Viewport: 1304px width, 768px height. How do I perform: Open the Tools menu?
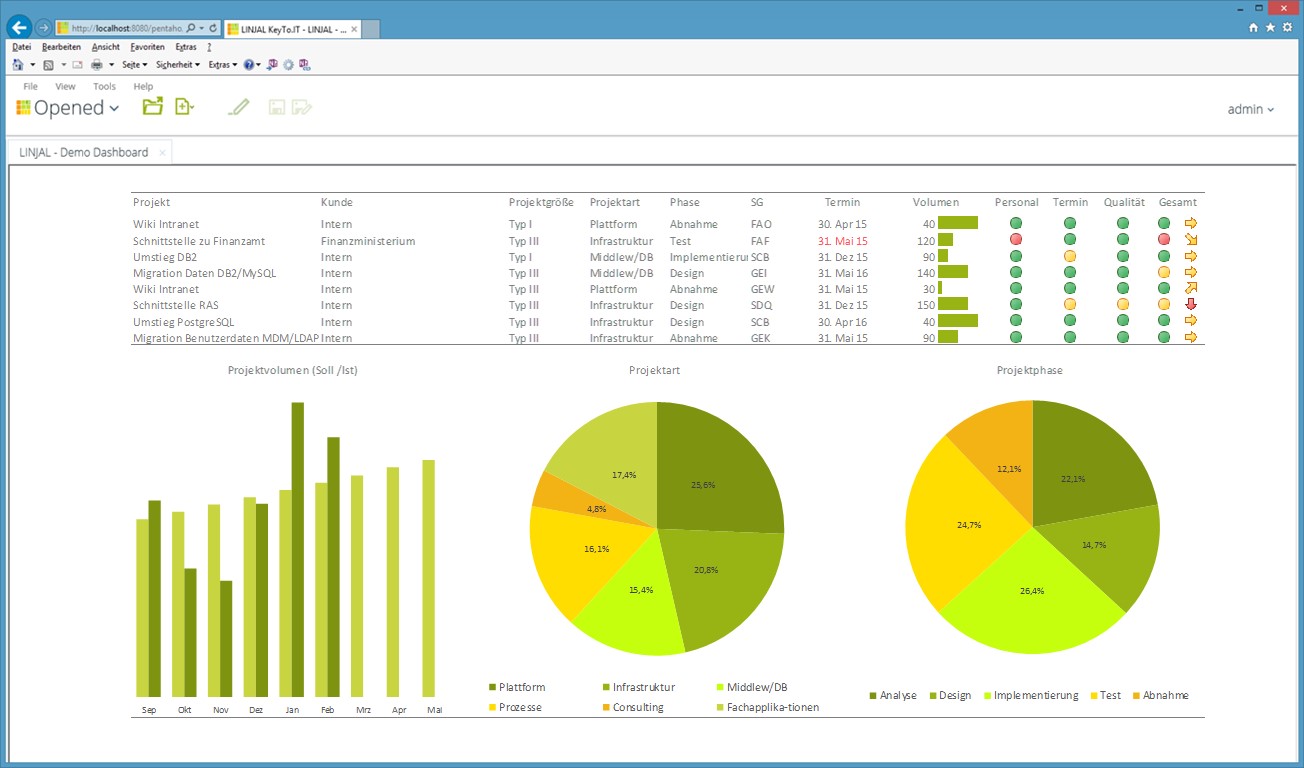[x=104, y=87]
